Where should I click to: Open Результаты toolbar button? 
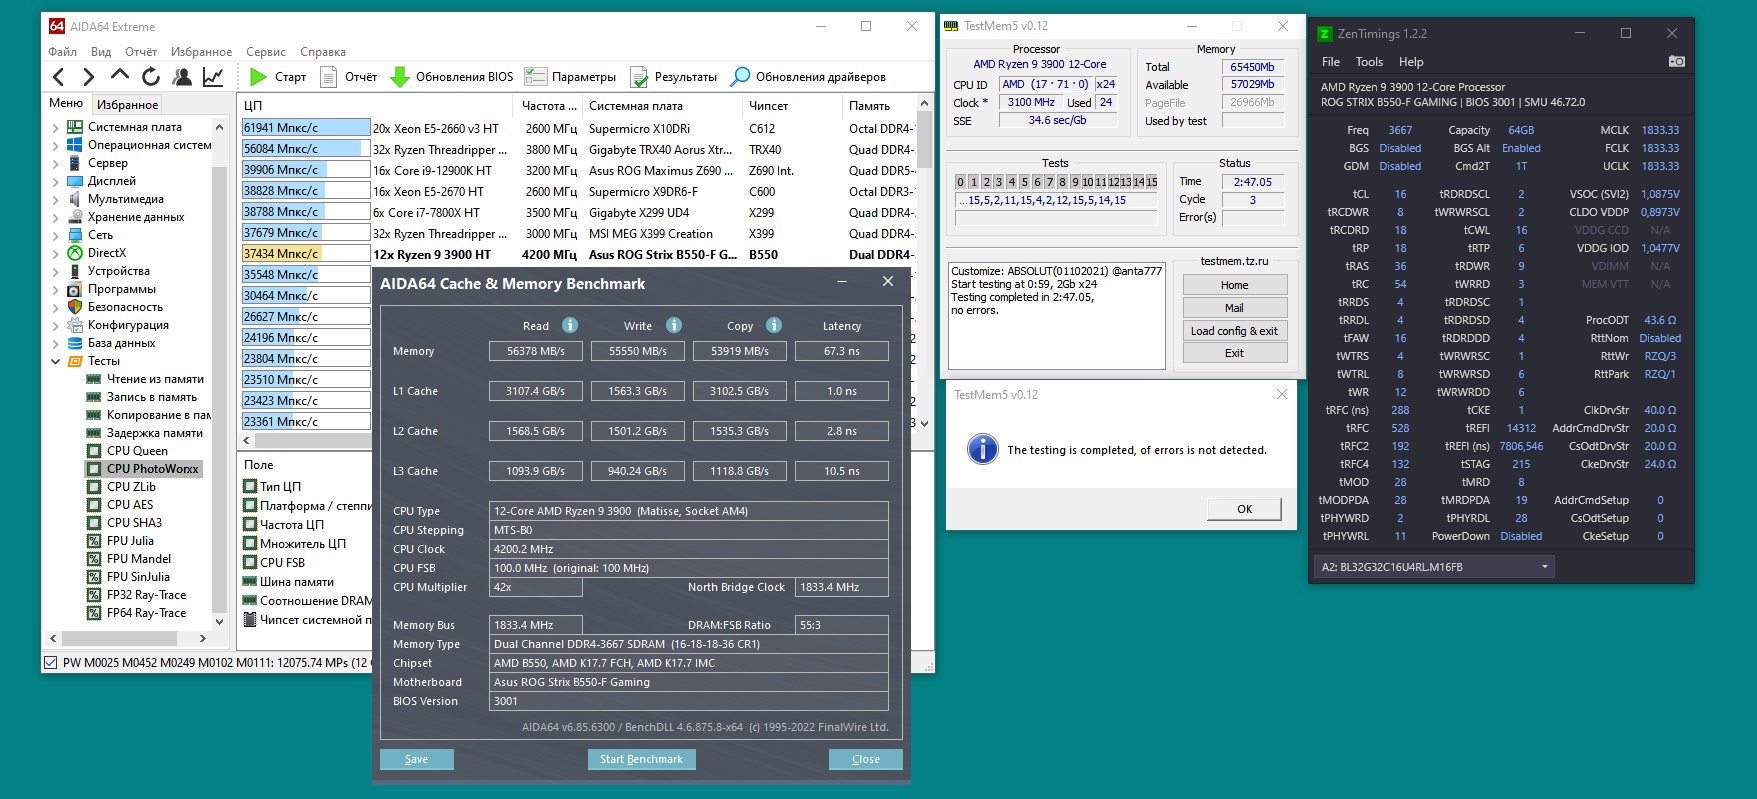(673, 77)
